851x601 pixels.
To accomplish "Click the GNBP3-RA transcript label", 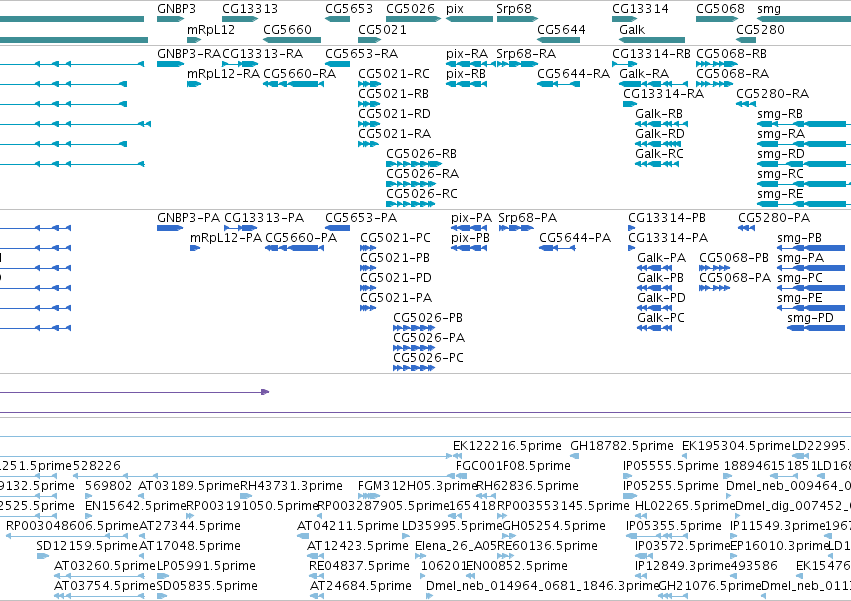I will (188, 54).
